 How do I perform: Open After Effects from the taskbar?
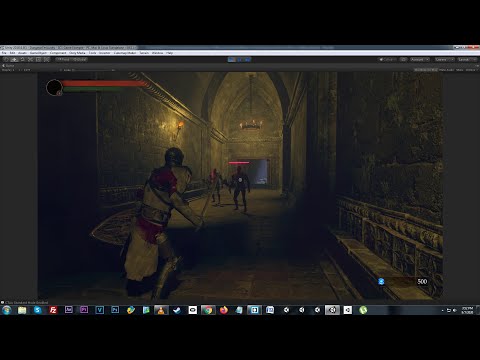point(69,310)
